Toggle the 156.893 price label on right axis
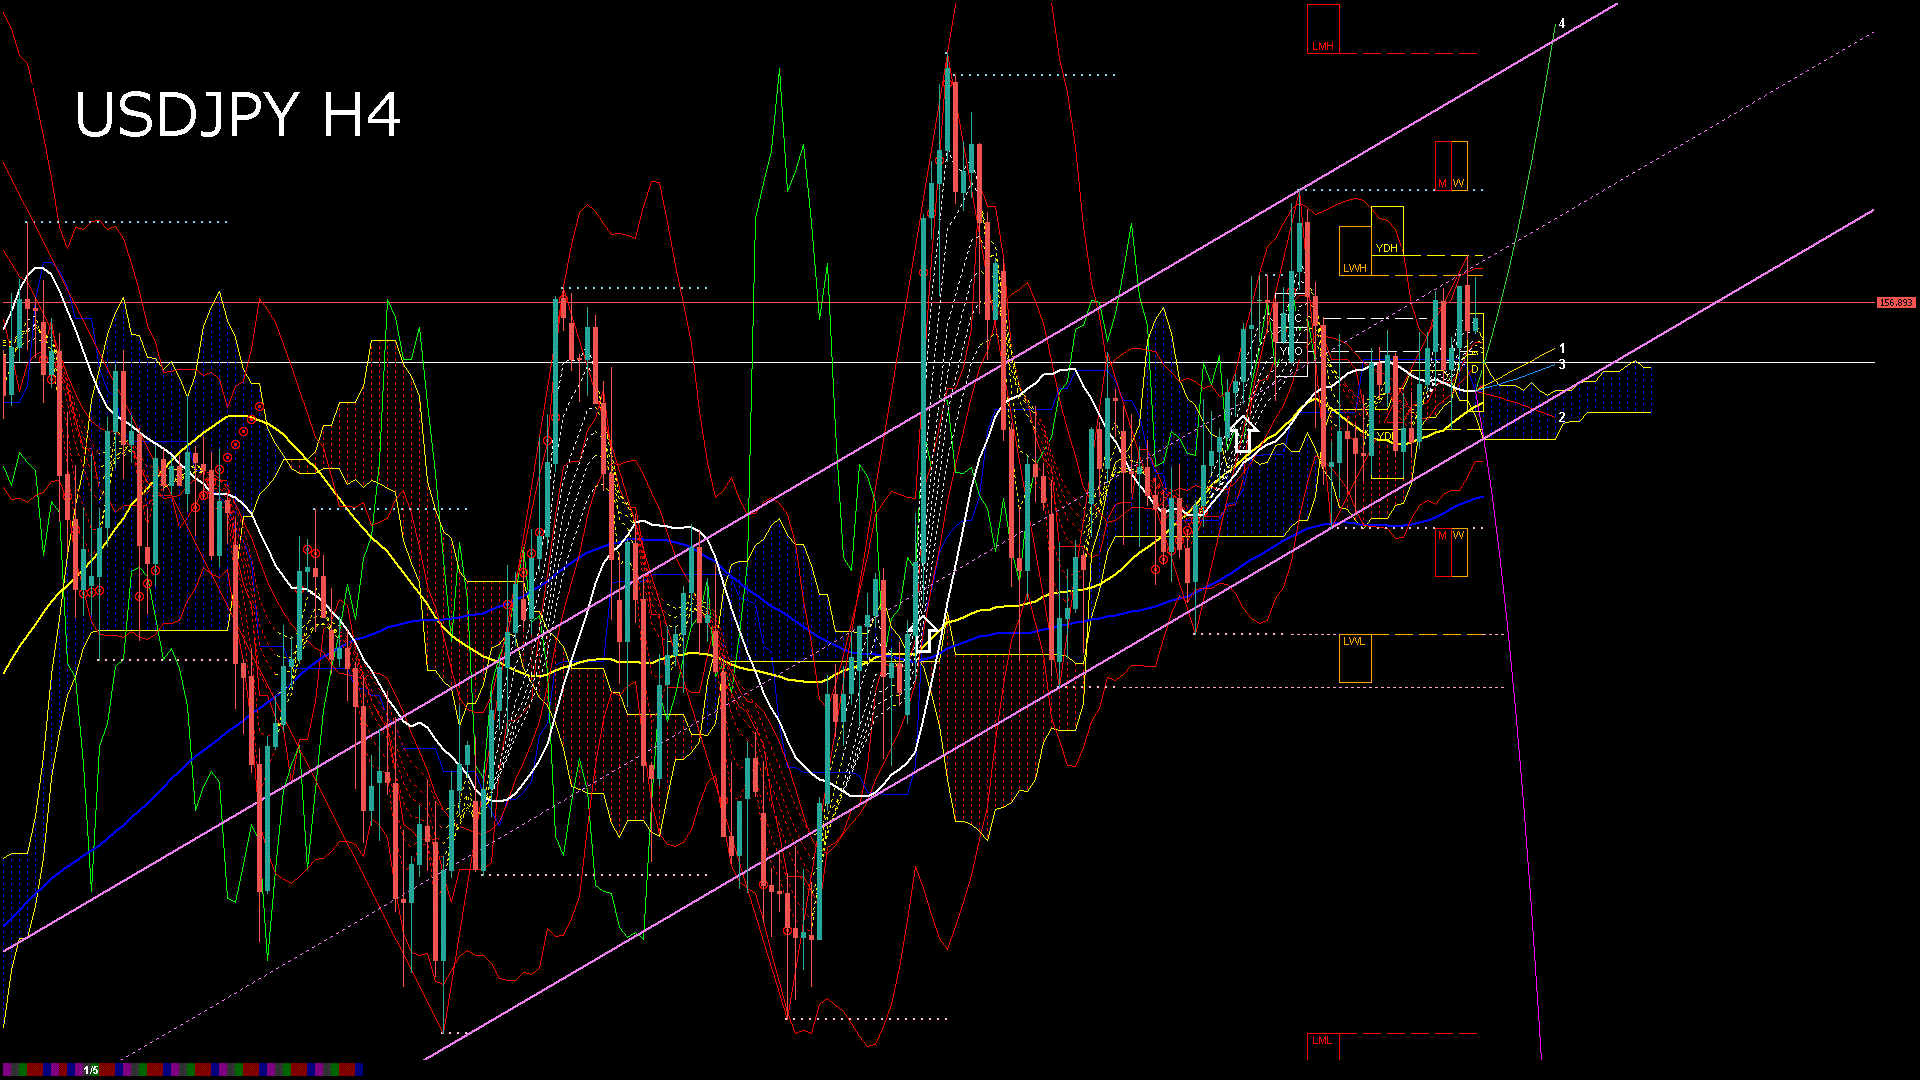 [x=1895, y=300]
